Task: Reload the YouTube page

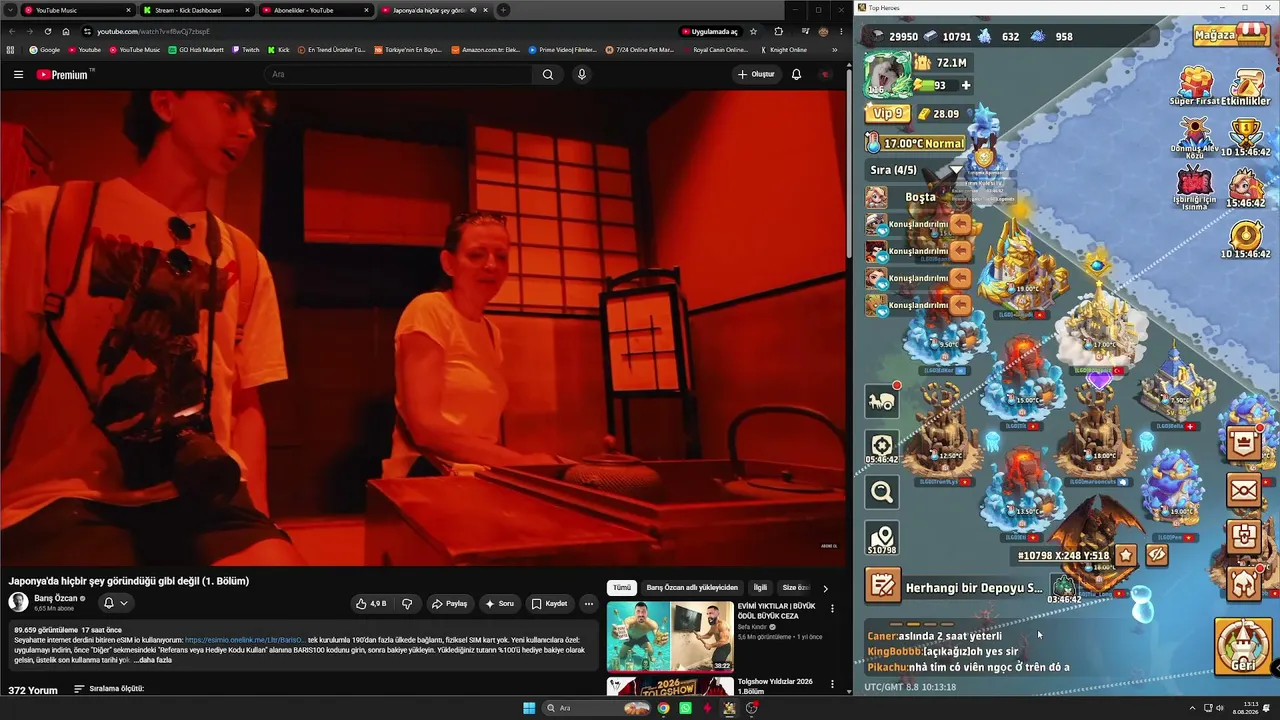Action: 47,31
